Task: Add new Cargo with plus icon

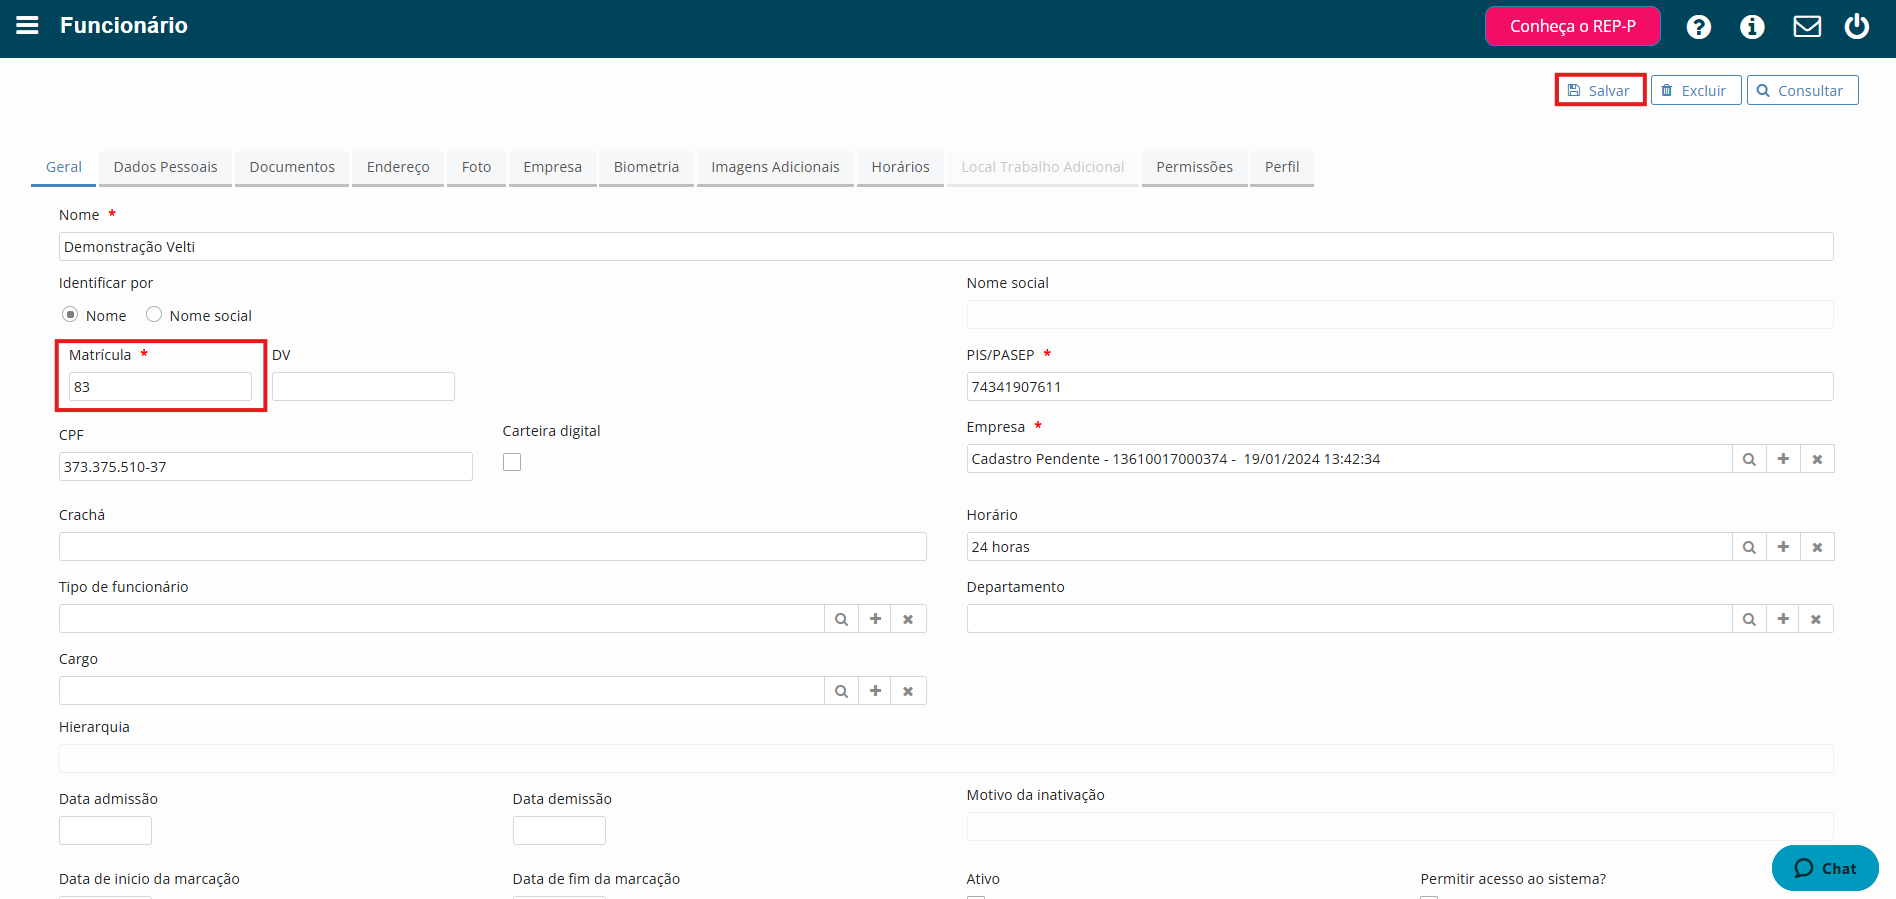Action: pos(875,691)
